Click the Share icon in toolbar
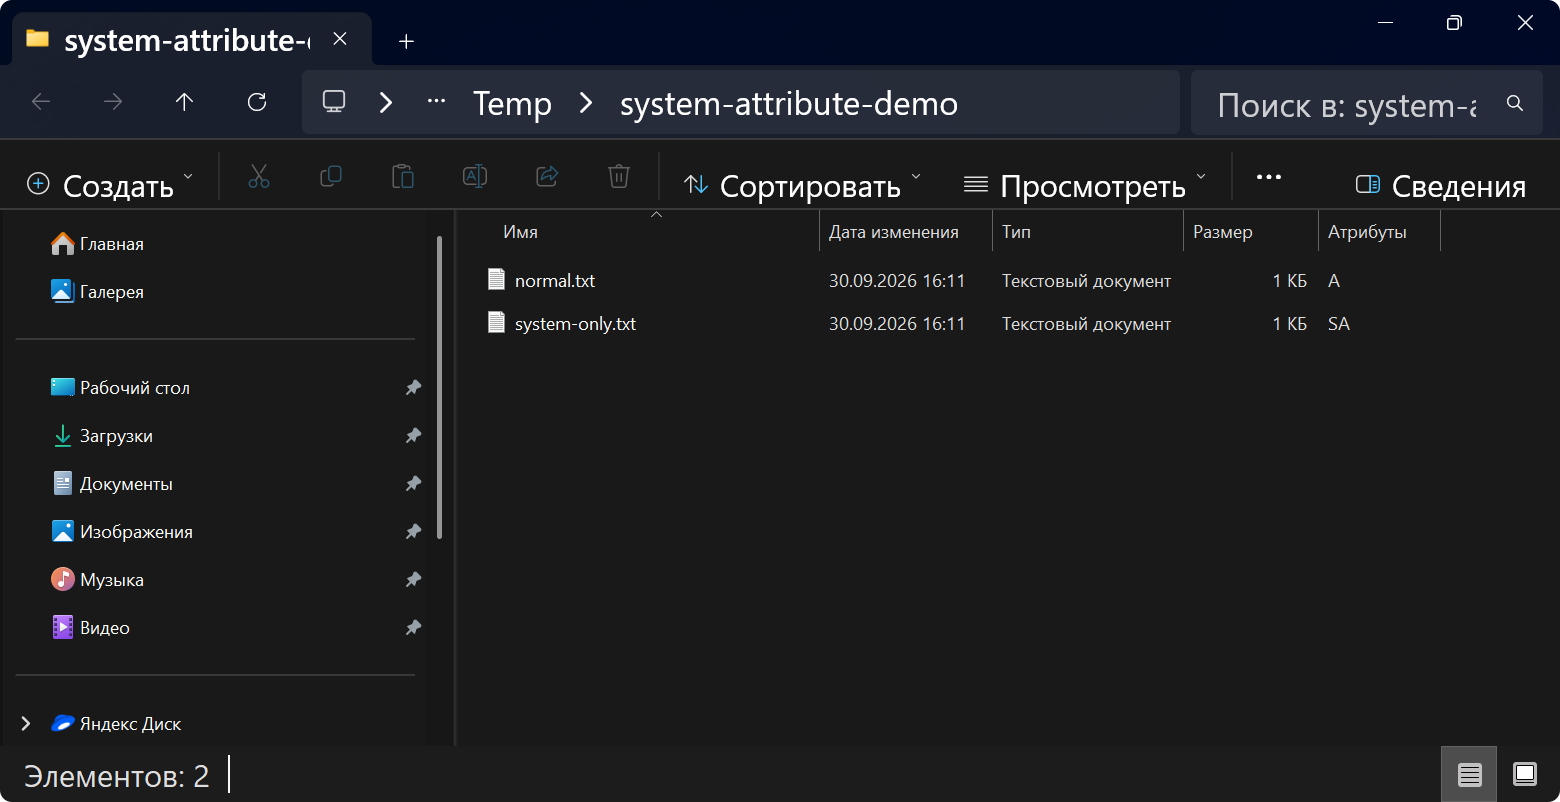 [x=547, y=177]
